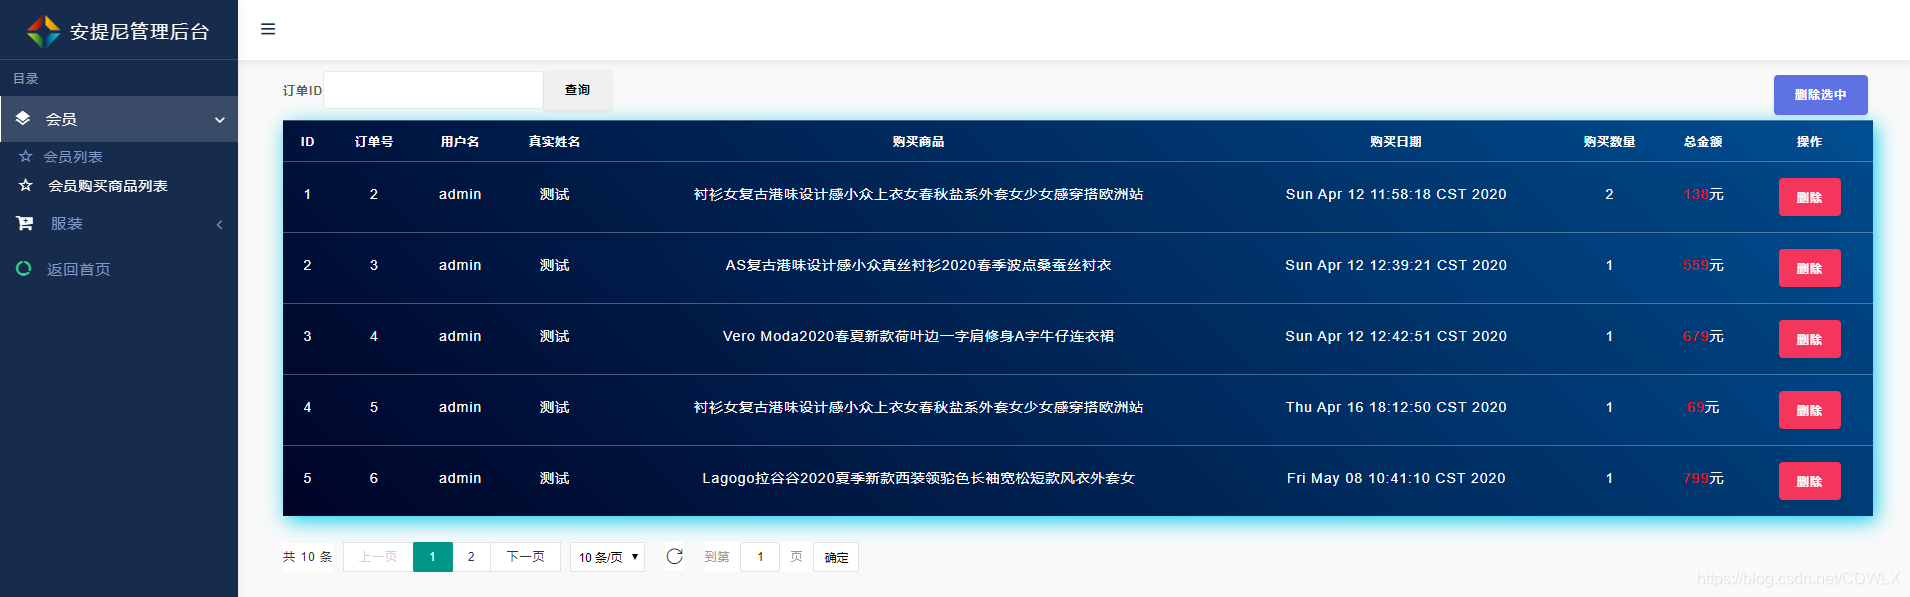Viewport: 1910px width, 597px height.
Task: Delete the Lagogo order row
Action: pos(1809,481)
